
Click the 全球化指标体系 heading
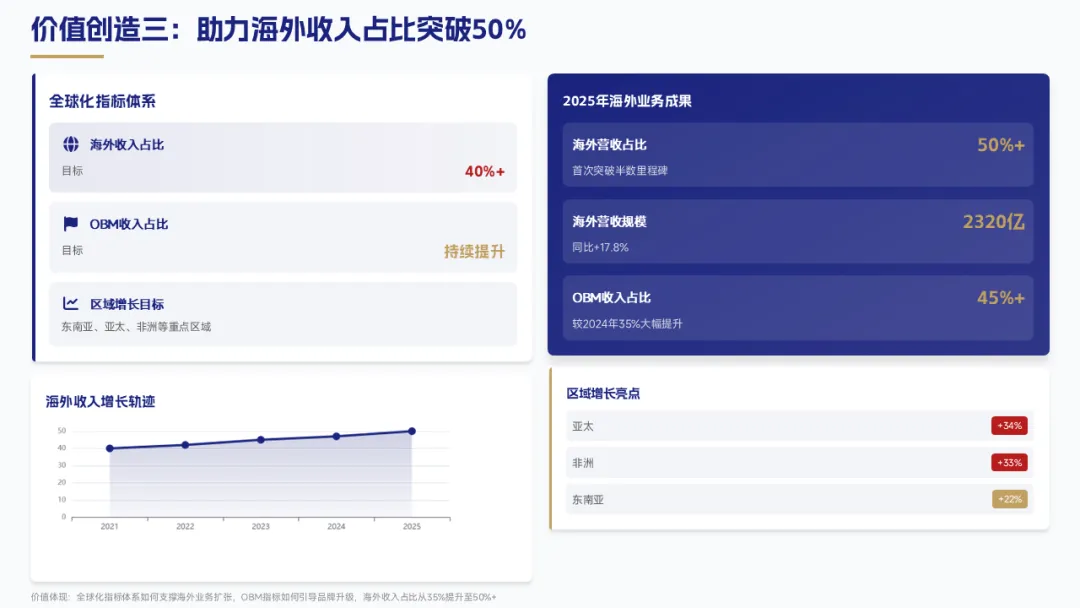pyautogui.click(x=102, y=101)
